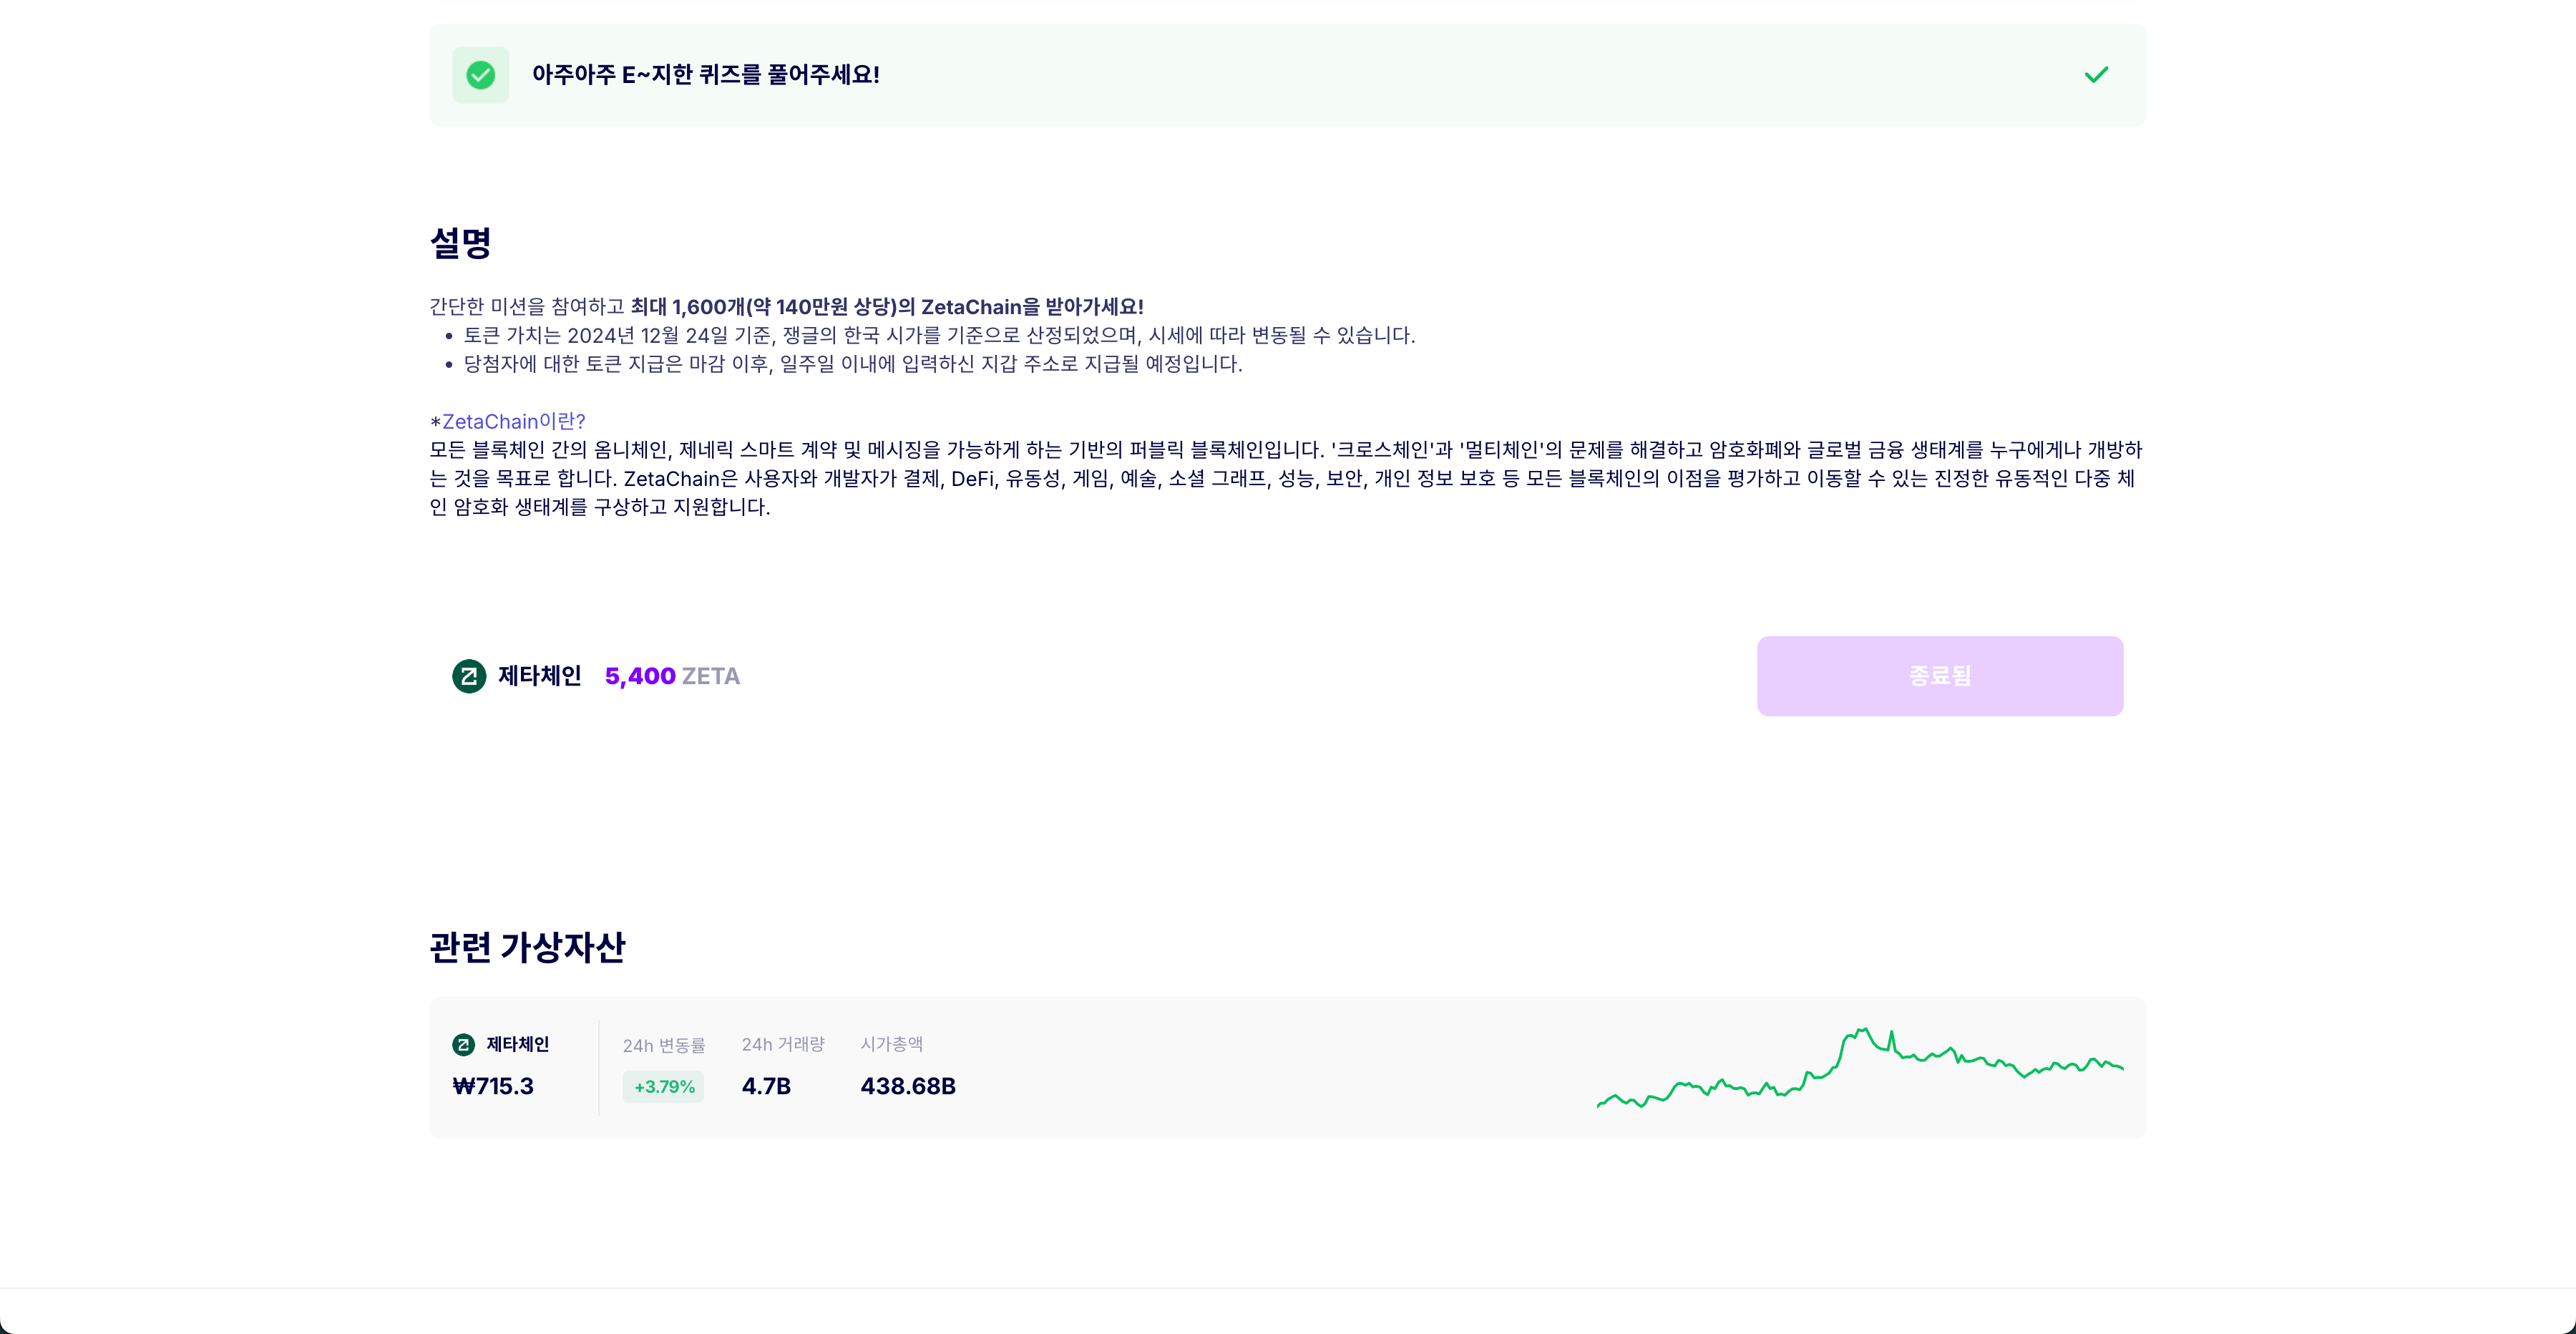
Task: Click the 5,400 ZETA reward amount
Action: pos(672,676)
